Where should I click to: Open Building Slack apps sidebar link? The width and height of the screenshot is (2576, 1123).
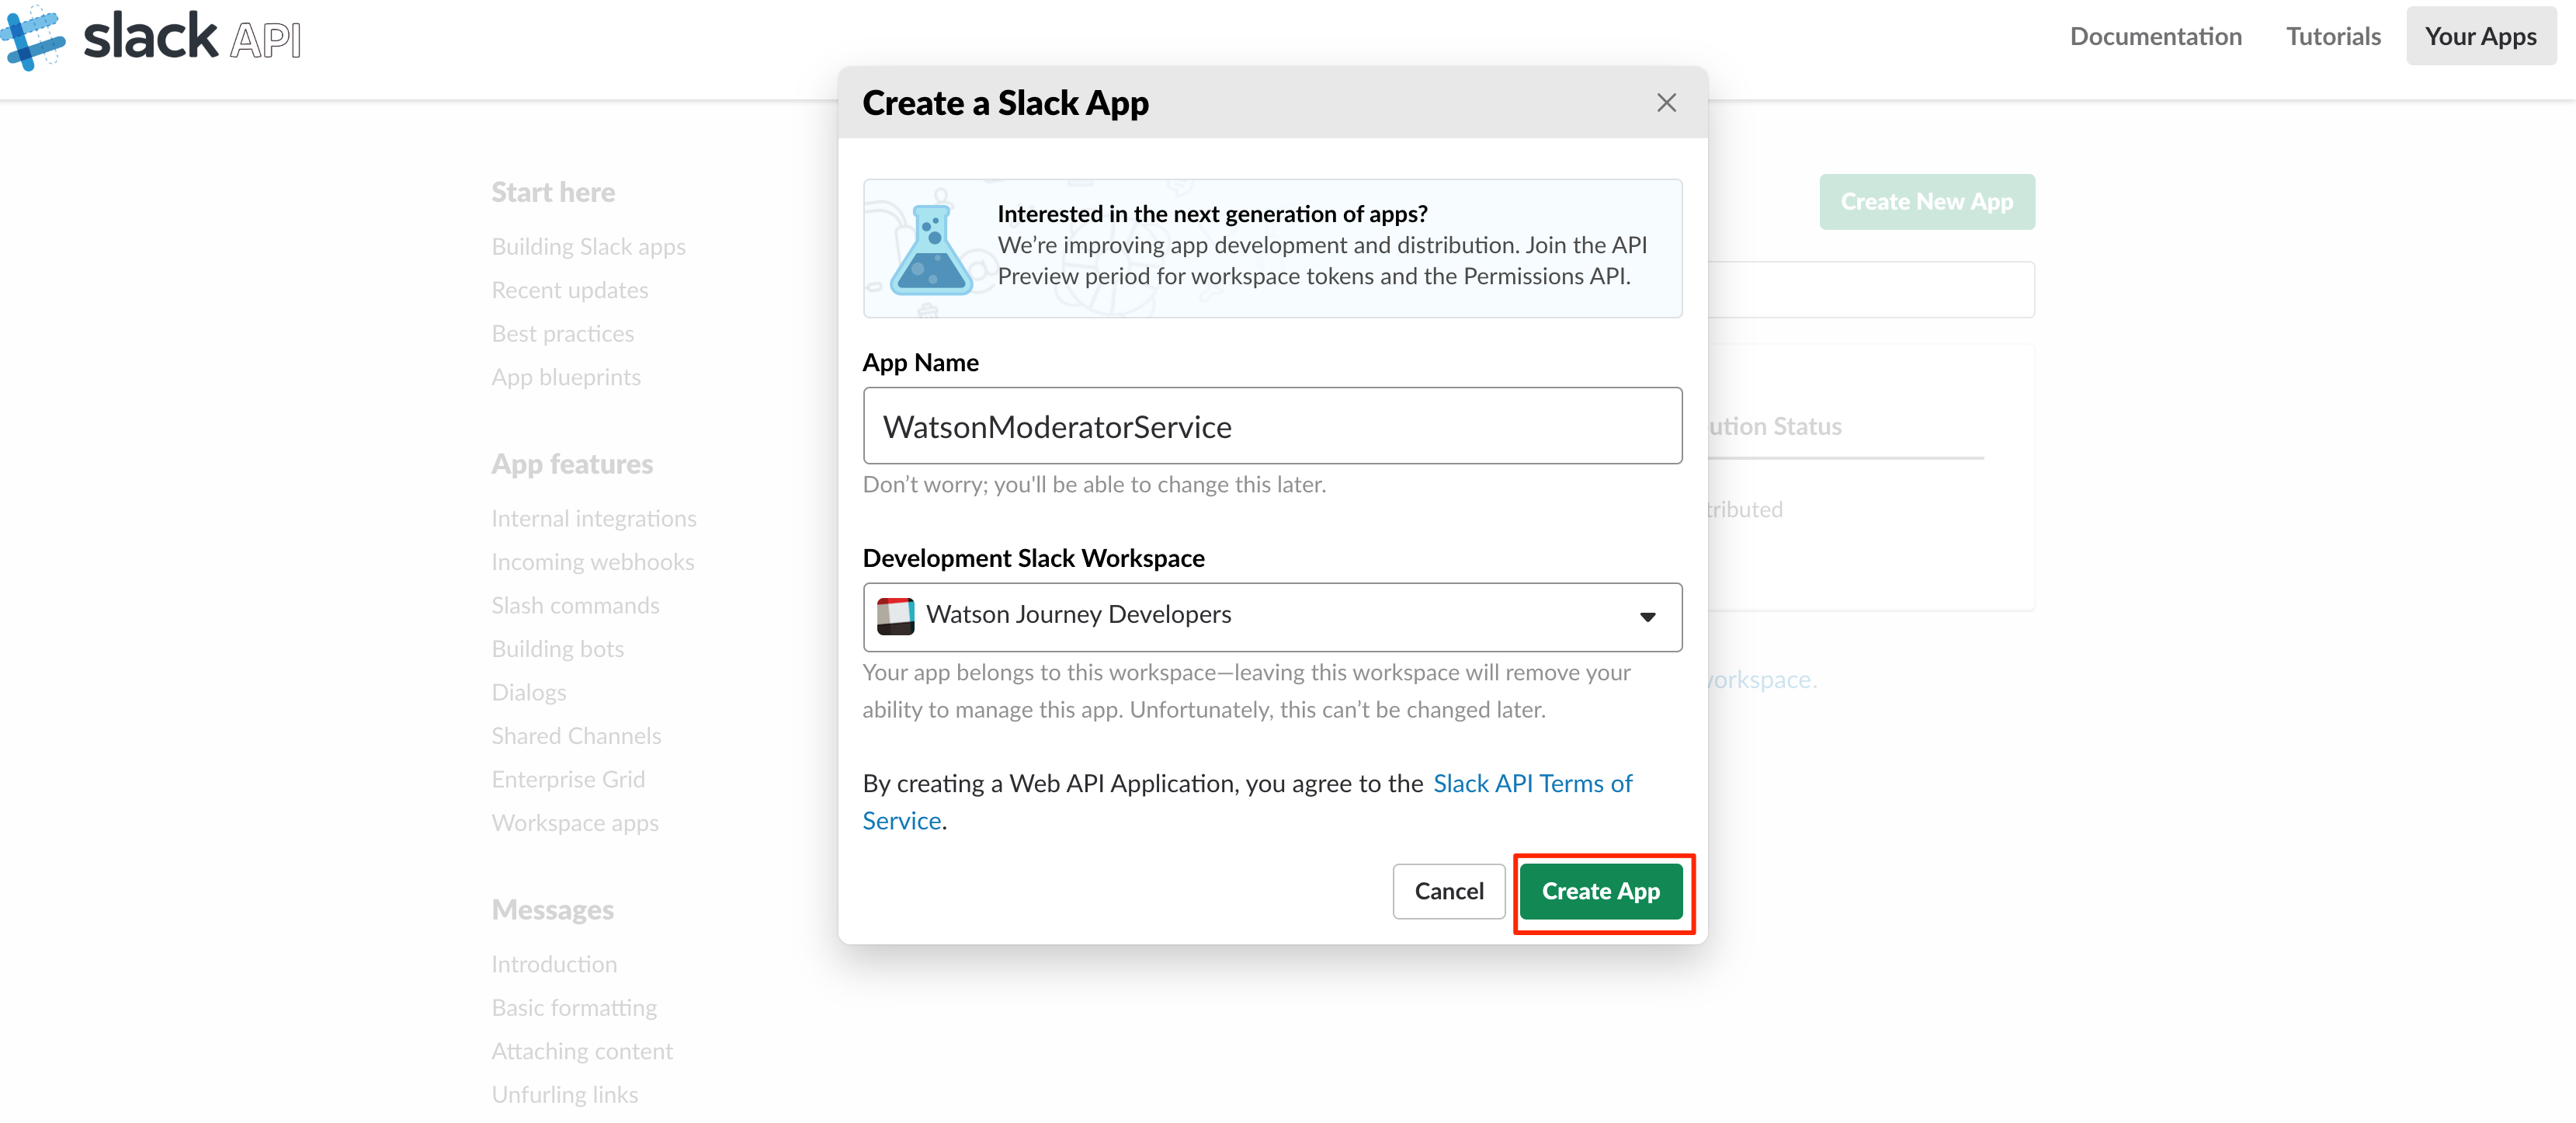click(x=588, y=247)
